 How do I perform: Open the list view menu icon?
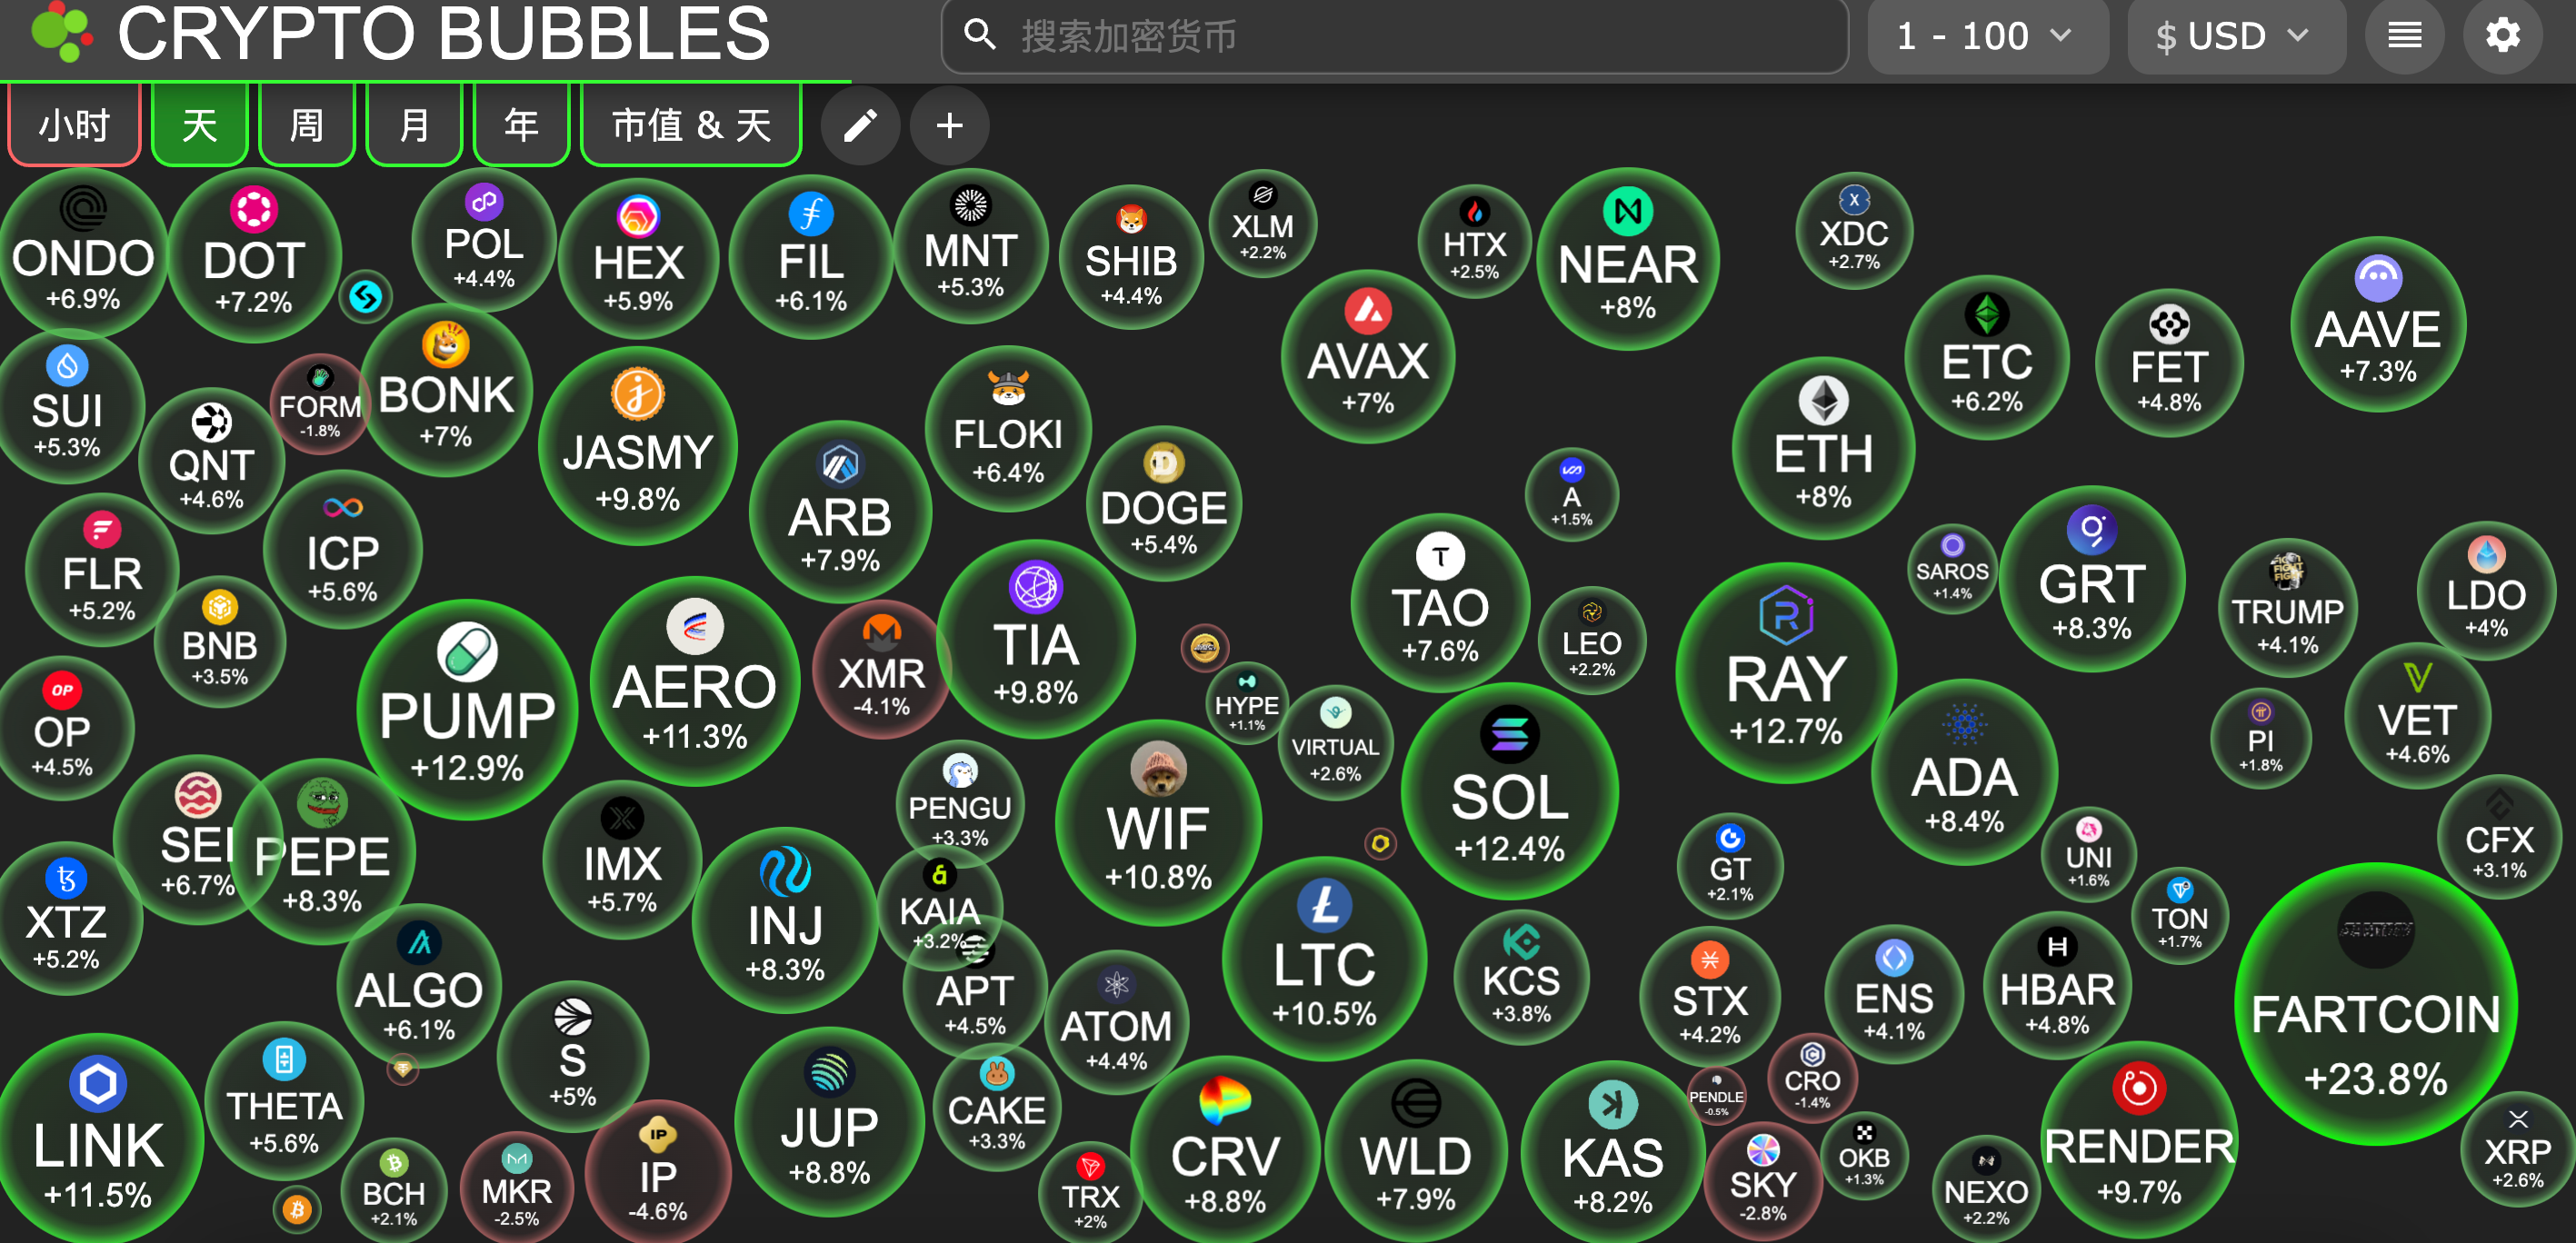click(2404, 37)
